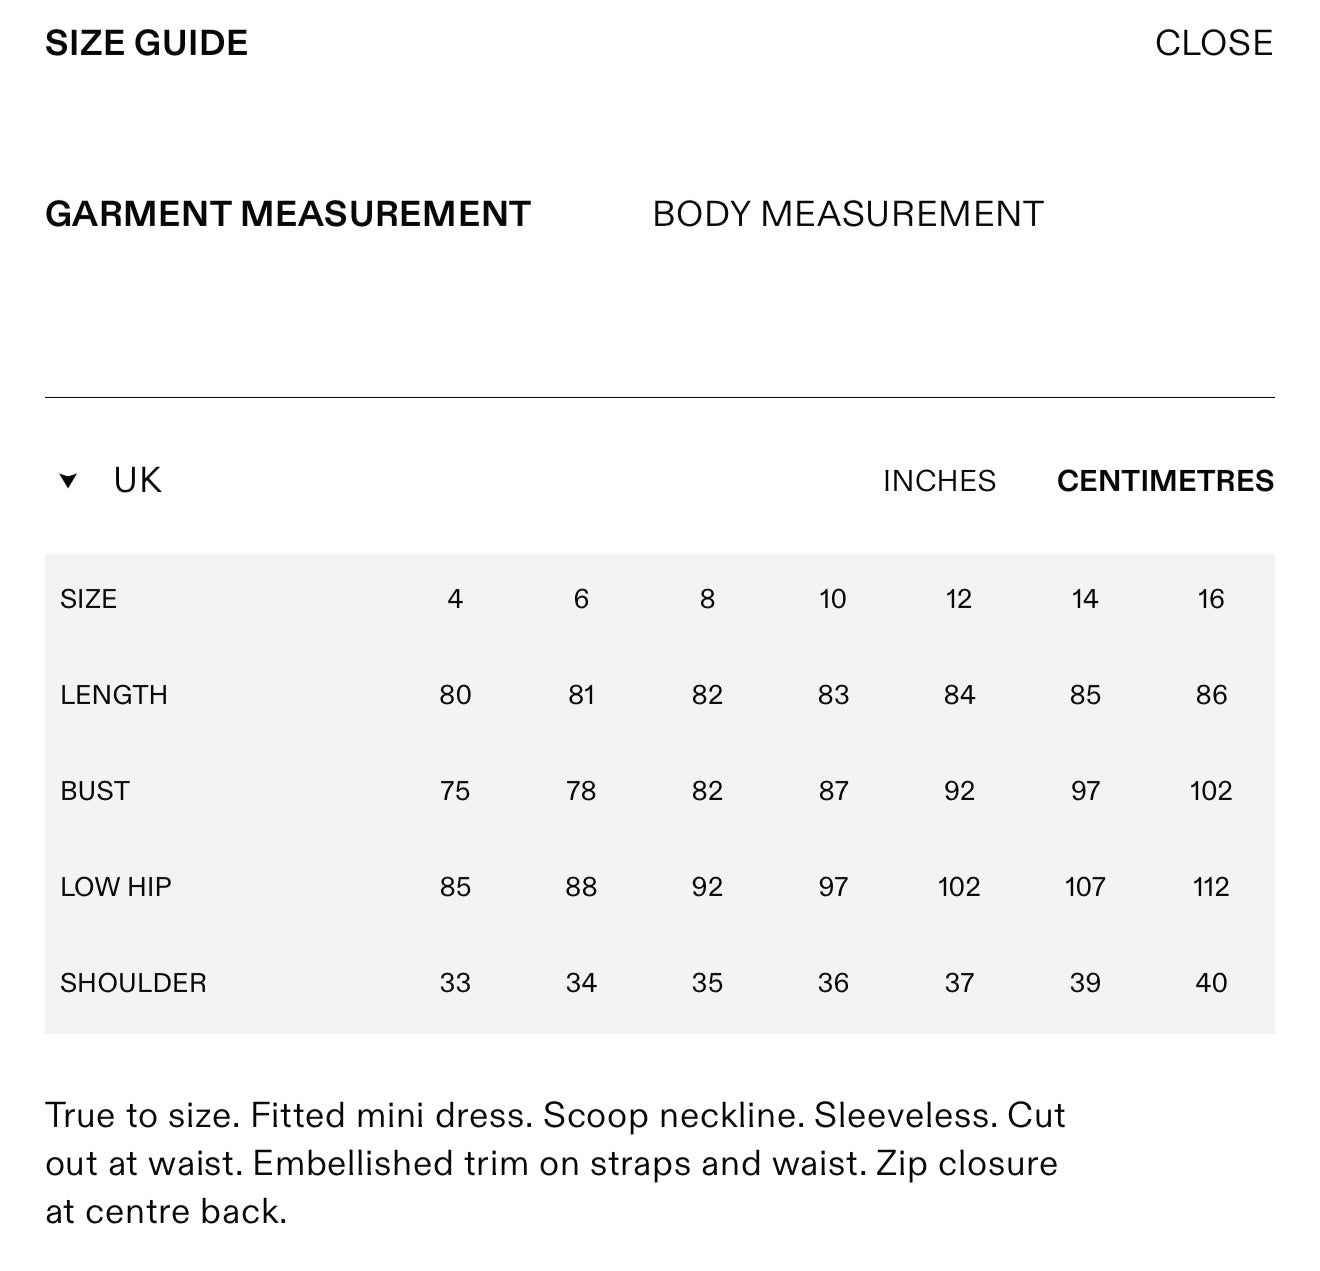
Task: Select the Garment Measurement tab
Action: point(288,214)
